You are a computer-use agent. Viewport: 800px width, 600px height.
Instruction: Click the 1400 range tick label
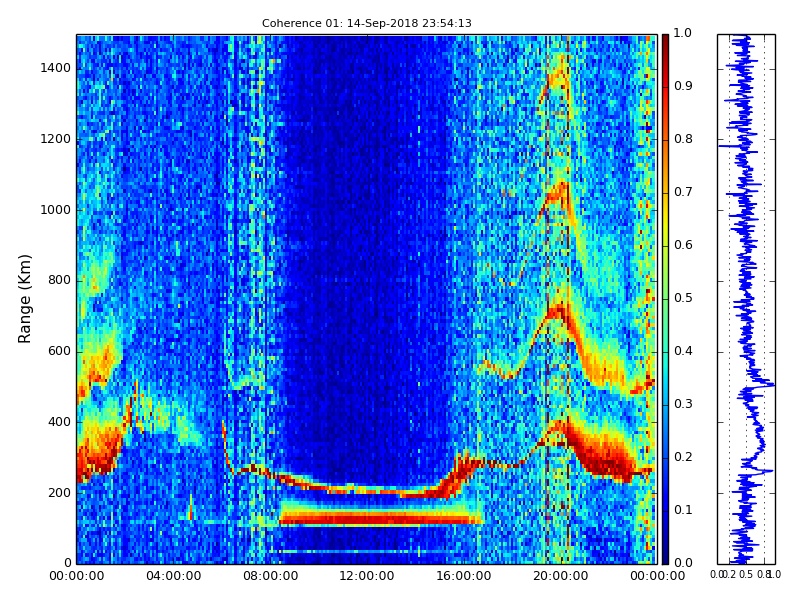coord(56,68)
